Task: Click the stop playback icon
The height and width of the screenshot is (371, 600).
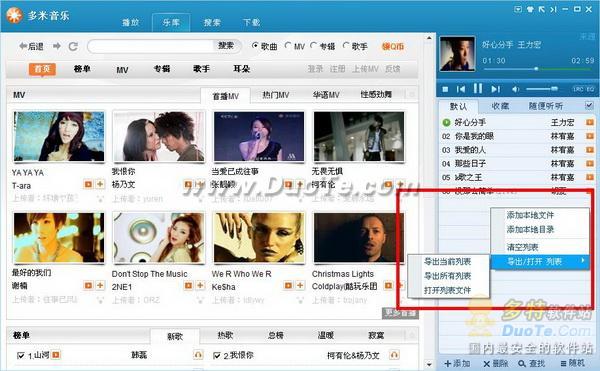Action: [x=445, y=89]
